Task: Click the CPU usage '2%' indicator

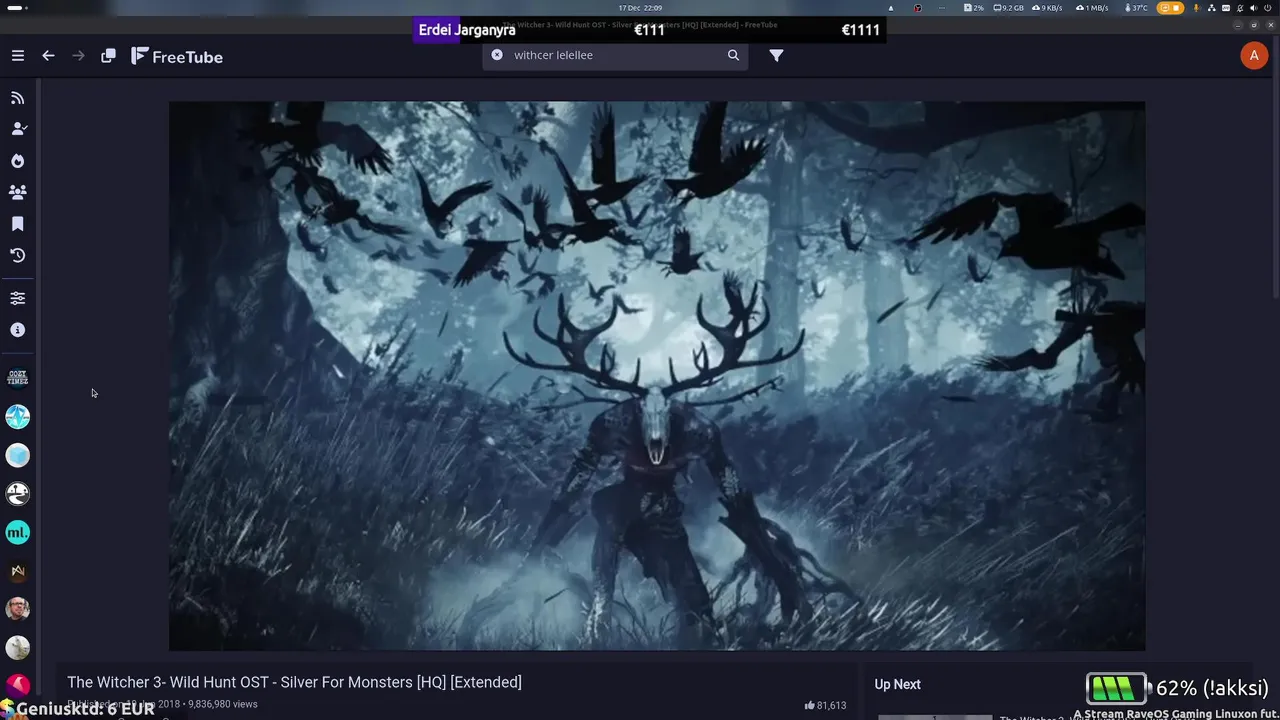Action: tap(974, 8)
